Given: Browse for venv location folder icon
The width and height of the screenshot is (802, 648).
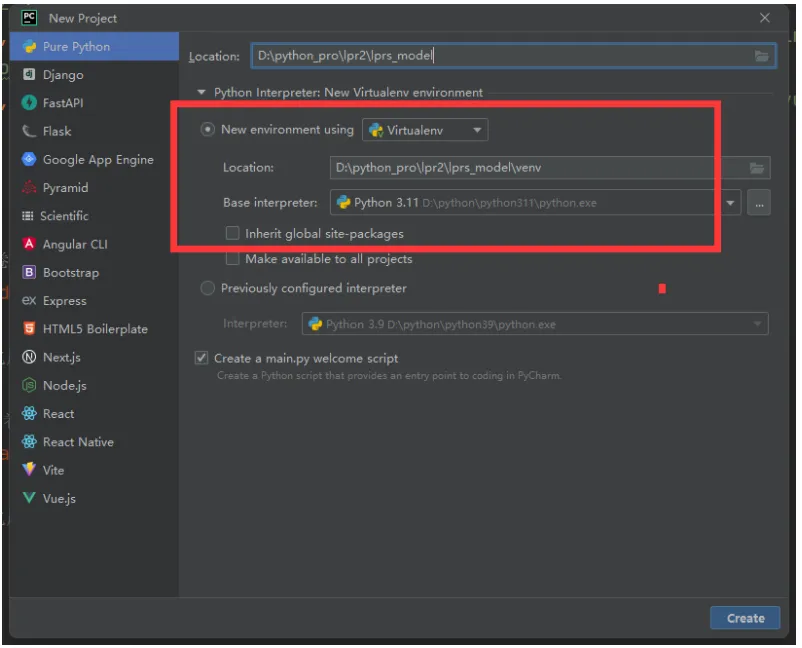Looking at the screenshot, I should coord(757,168).
